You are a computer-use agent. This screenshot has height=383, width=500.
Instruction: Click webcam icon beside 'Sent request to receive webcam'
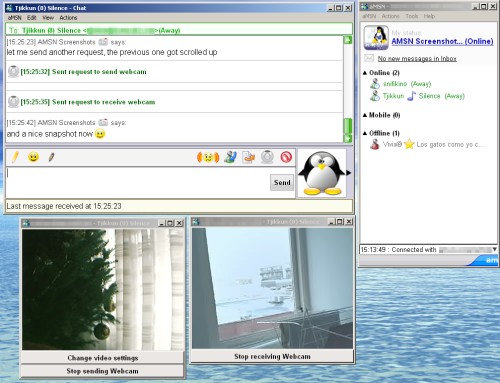[x=13, y=102]
